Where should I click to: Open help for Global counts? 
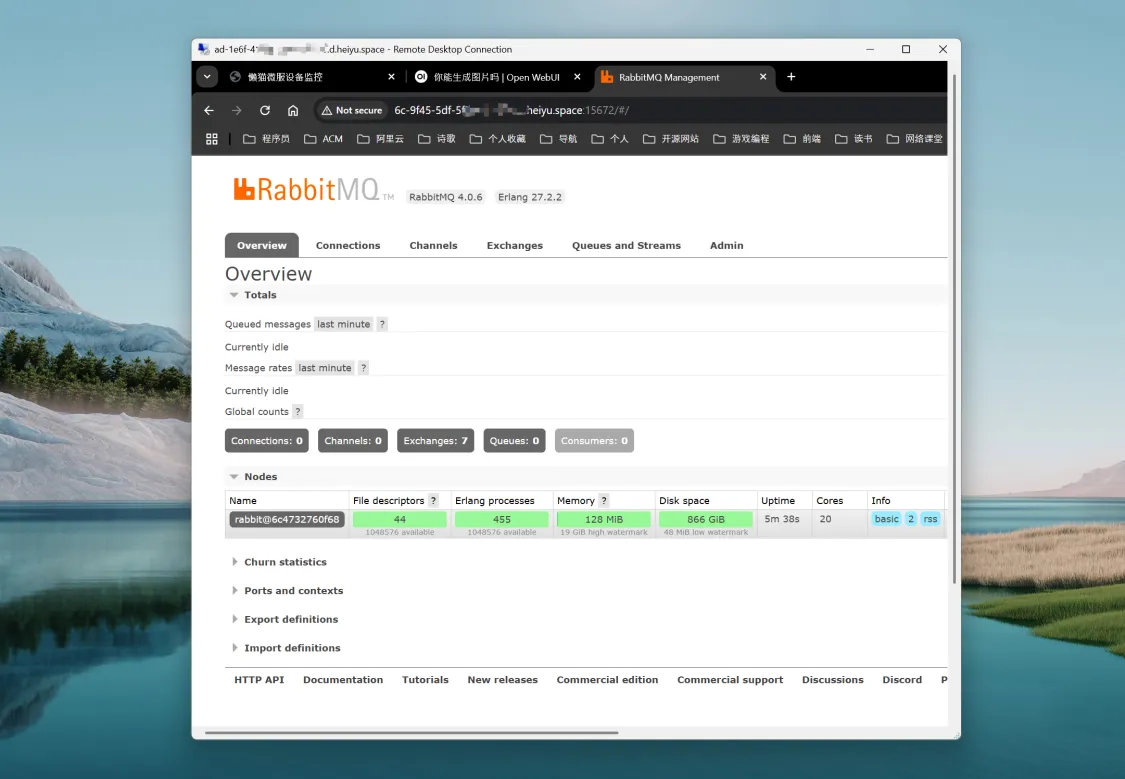tap(298, 412)
